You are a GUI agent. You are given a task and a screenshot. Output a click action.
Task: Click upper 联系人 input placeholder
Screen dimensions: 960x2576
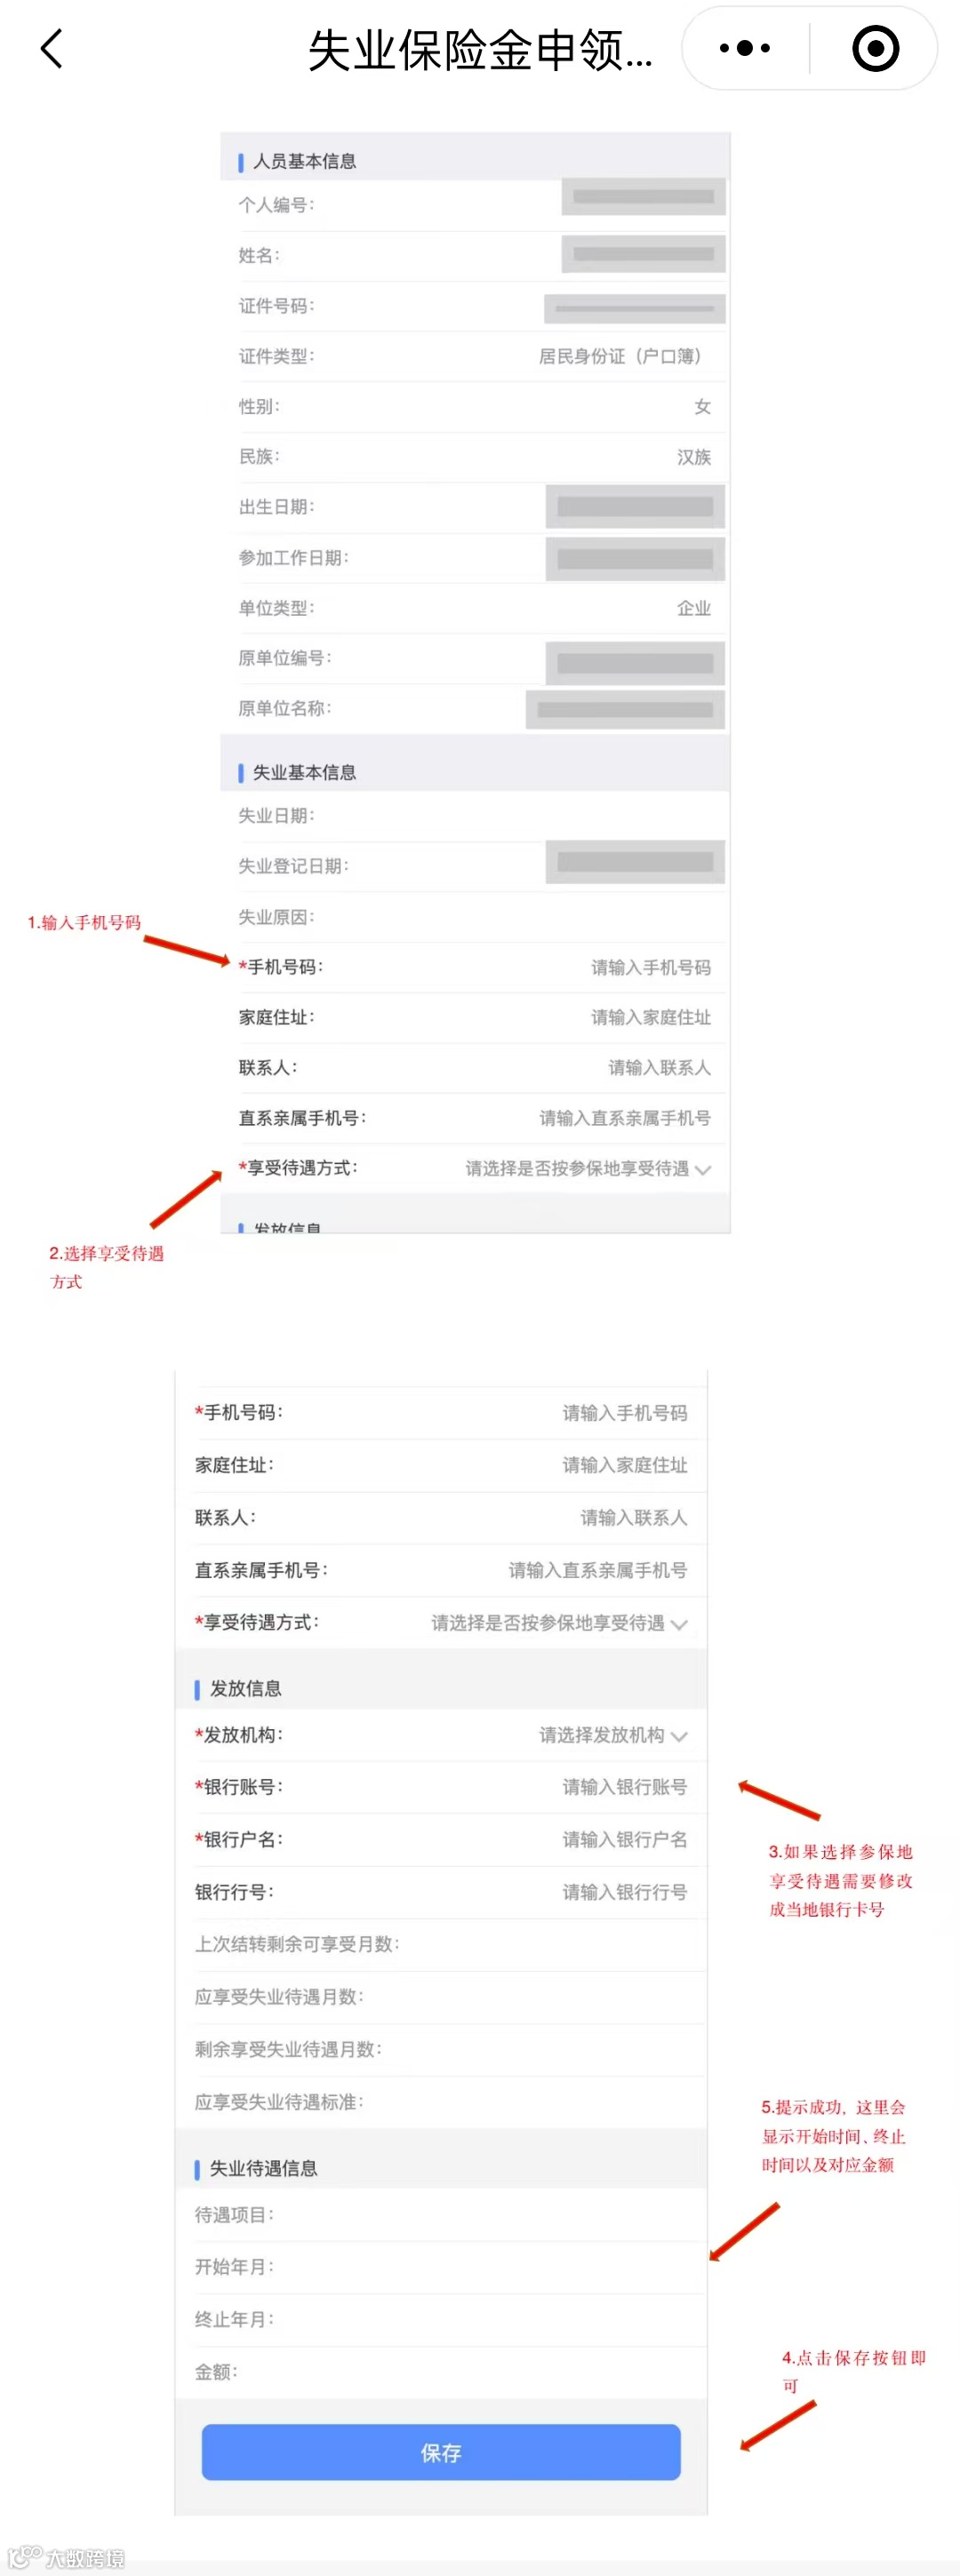click(660, 1068)
